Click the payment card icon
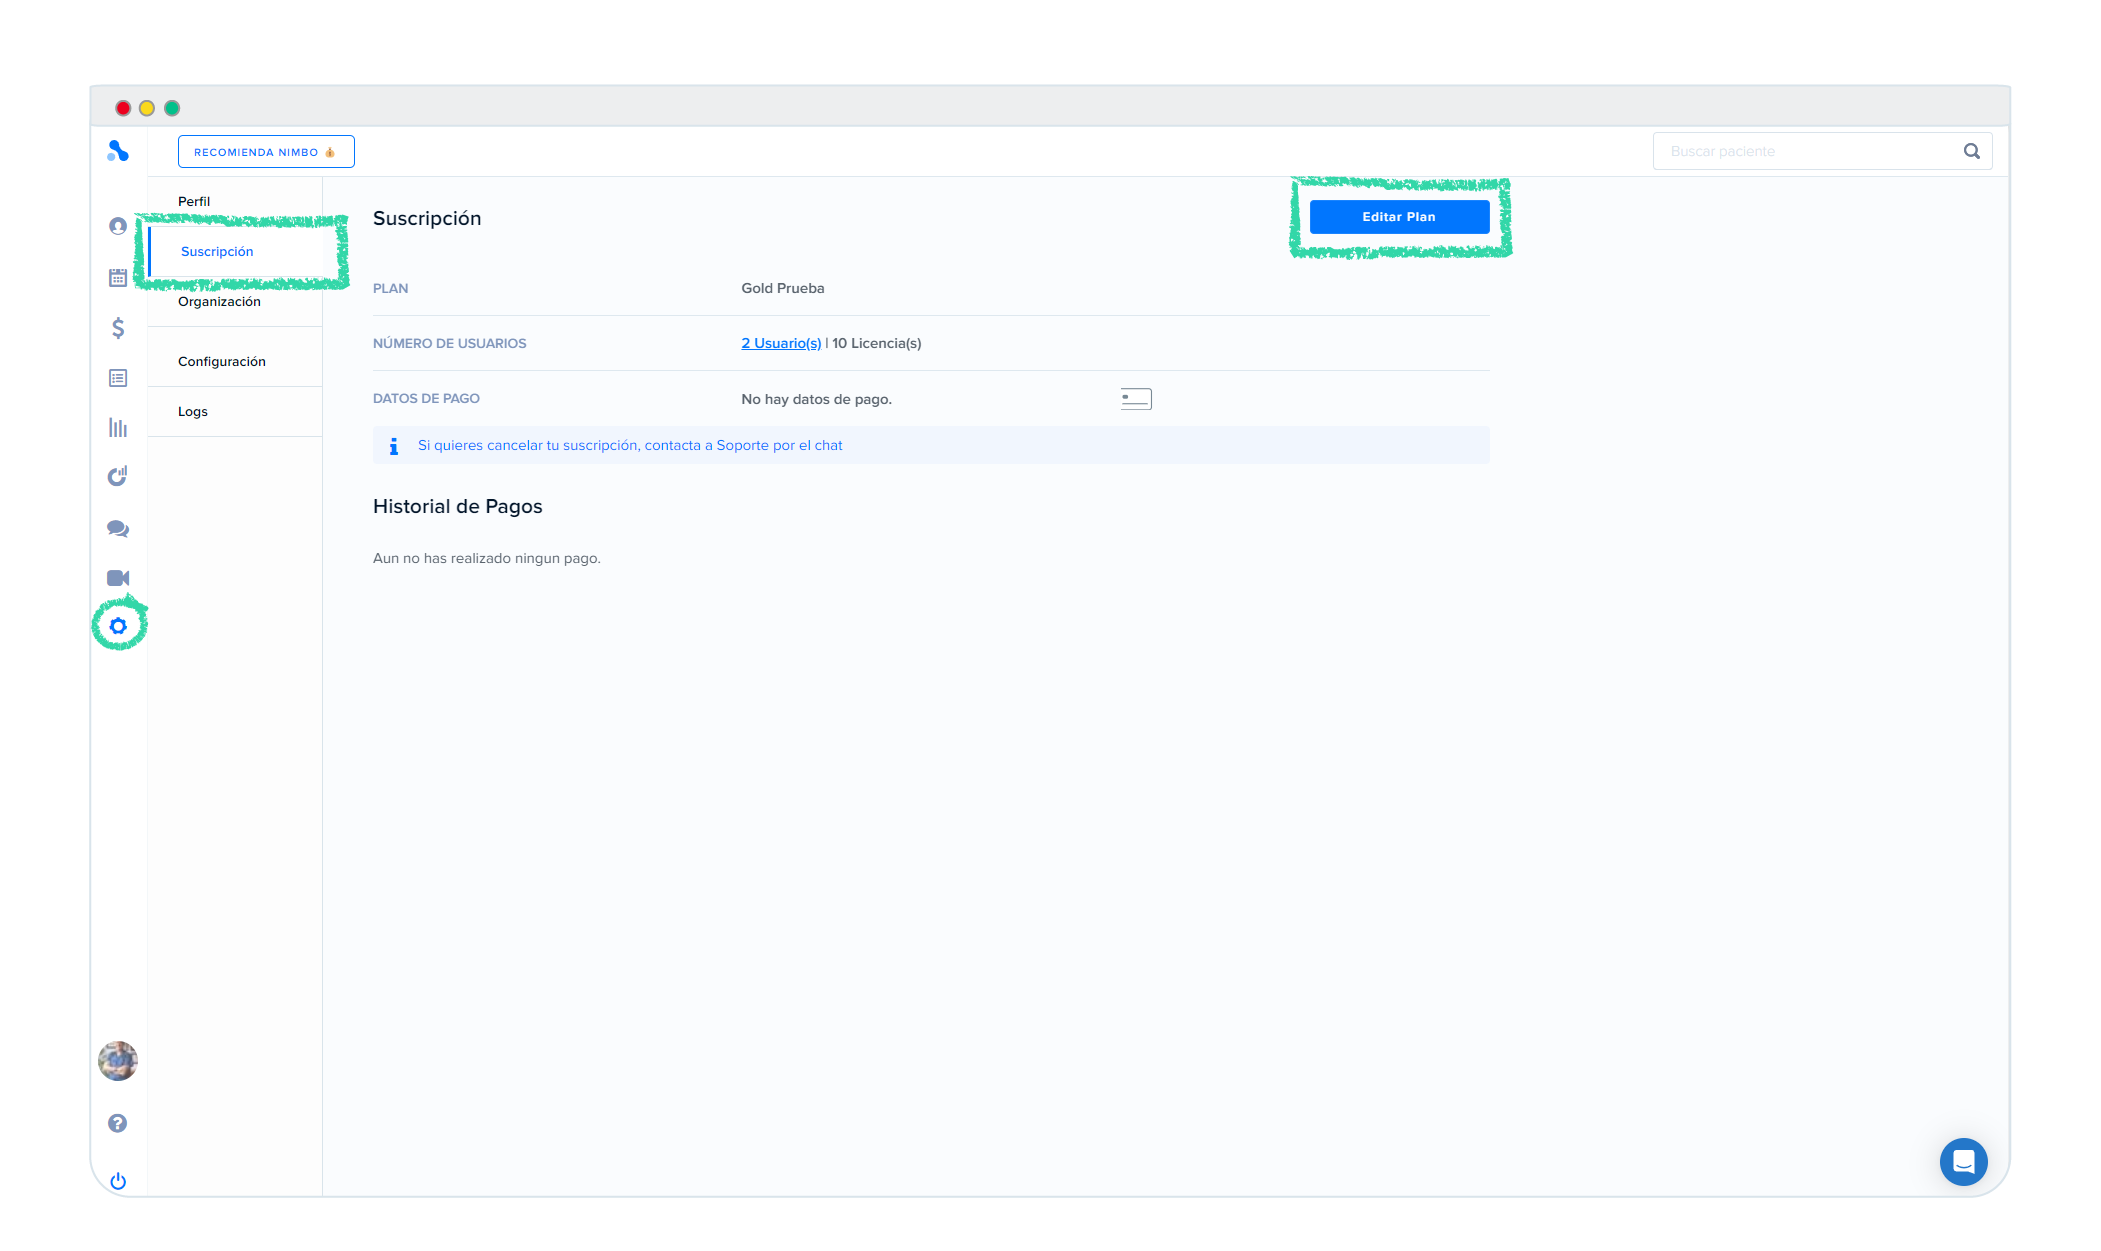The image size is (2101, 1251). point(1136,399)
